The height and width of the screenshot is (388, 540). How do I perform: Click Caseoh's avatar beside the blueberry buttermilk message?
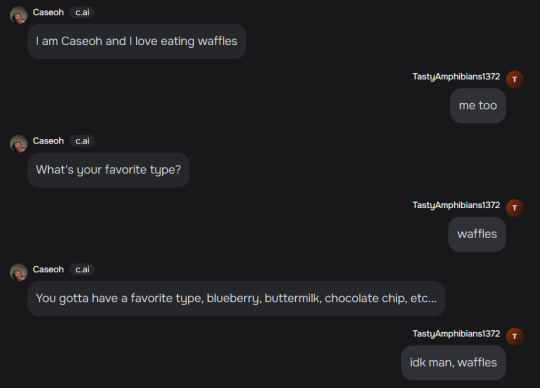coord(19,272)
